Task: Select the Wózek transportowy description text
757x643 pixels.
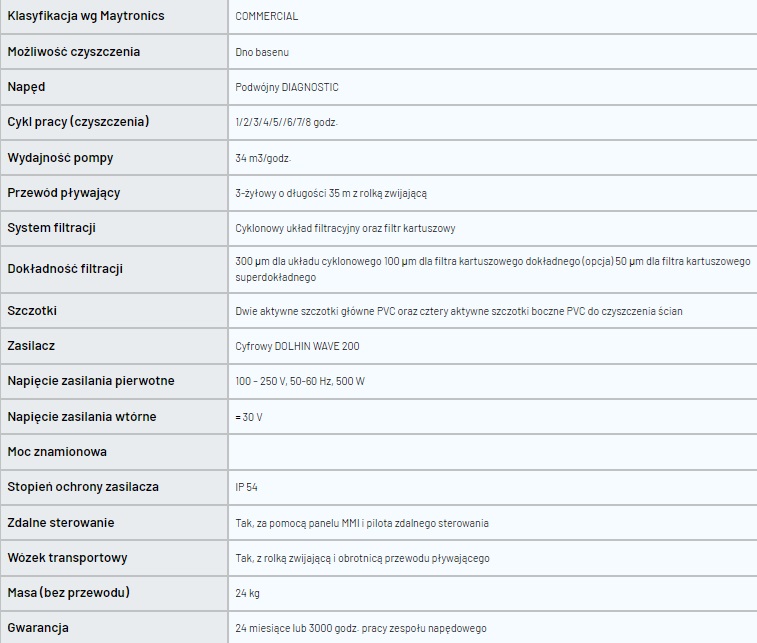Action: pyautogui.click(x=362, y=559)
